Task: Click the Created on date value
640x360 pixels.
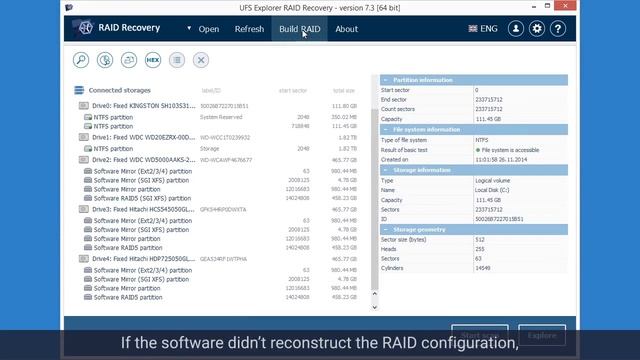Action: click(501, 160)
